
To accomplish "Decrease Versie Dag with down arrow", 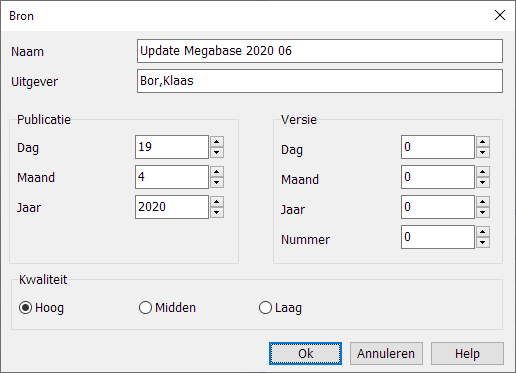I will (483, 152).
